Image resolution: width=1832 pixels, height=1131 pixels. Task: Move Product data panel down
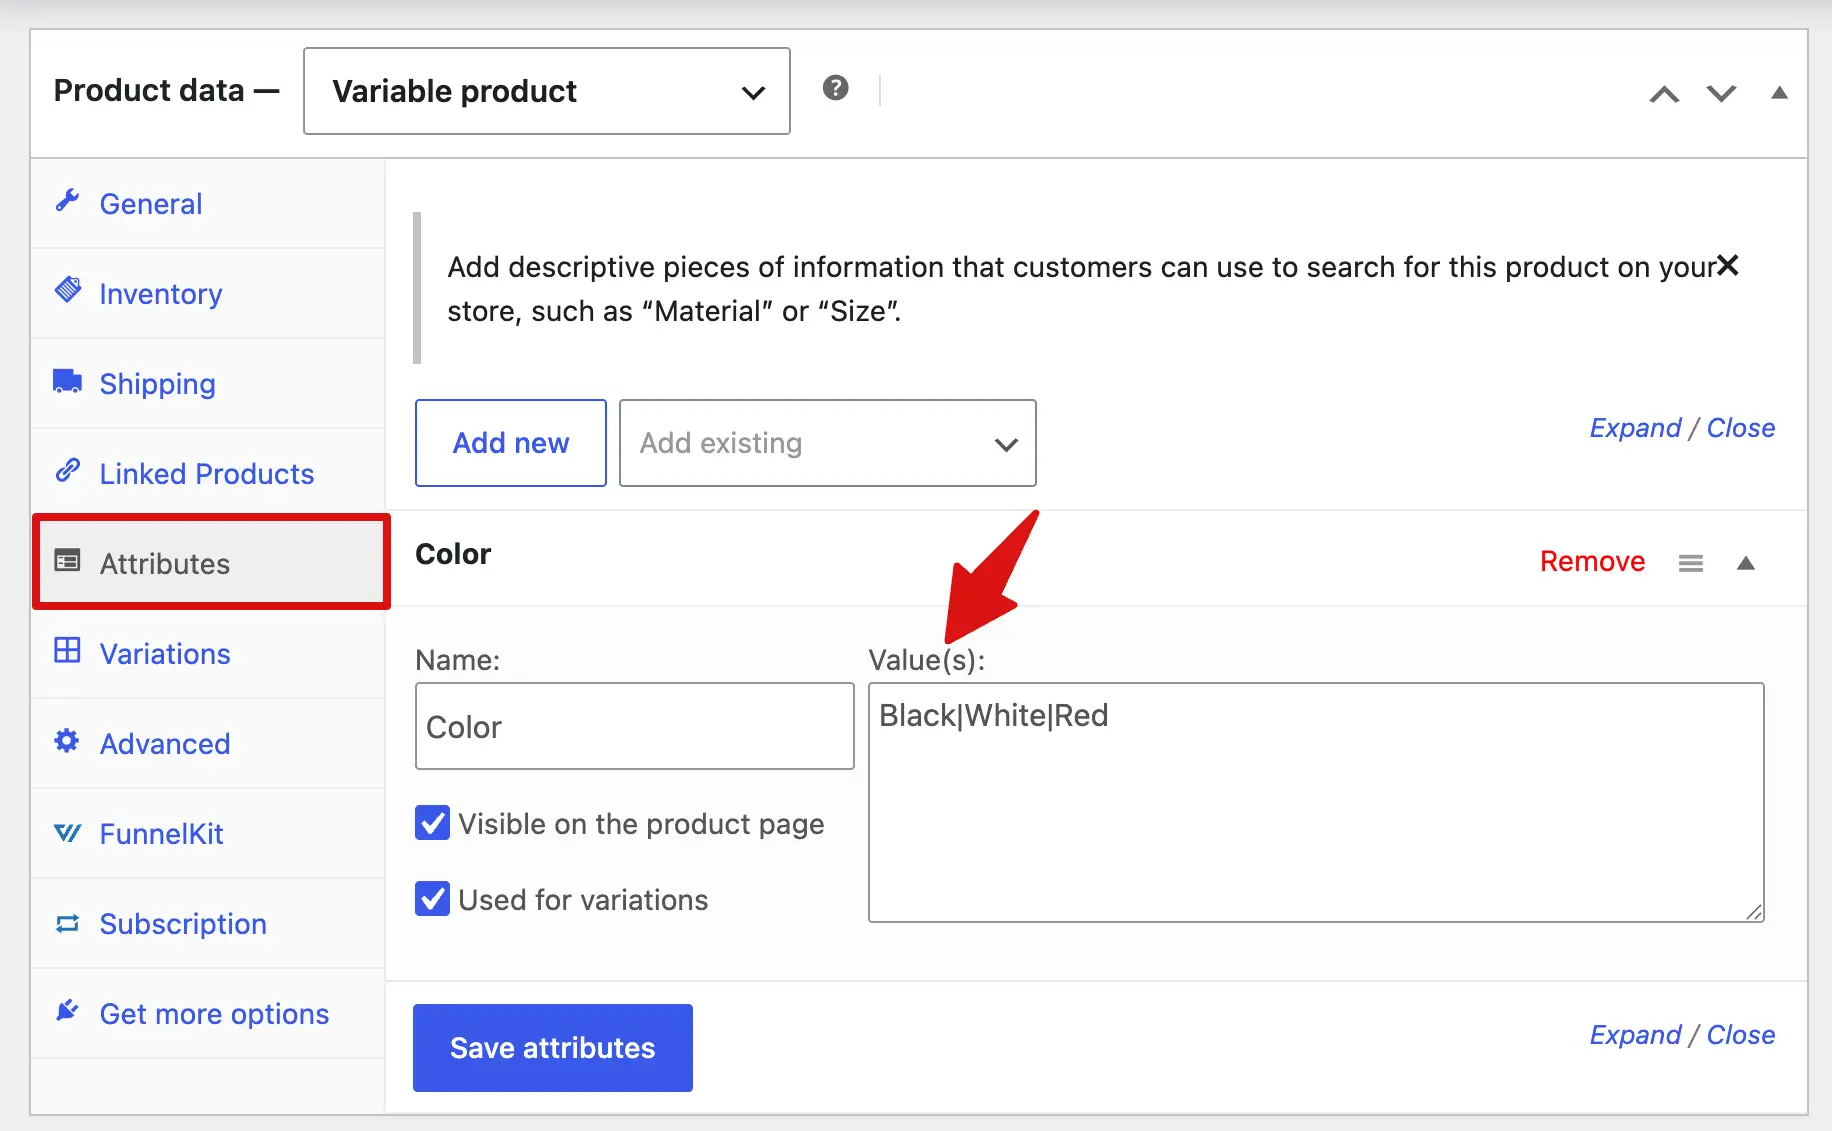pyautogui.click(x=1721, y=94)
